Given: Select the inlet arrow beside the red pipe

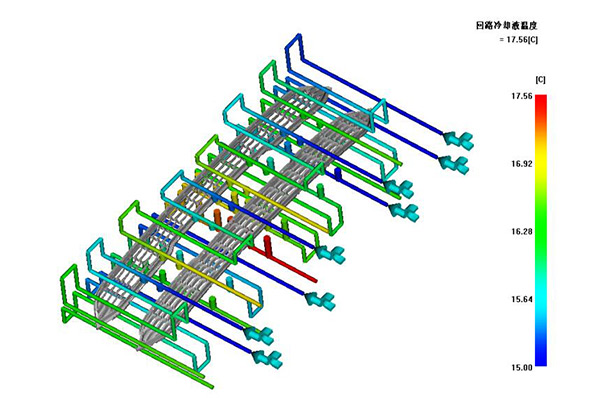Looking at the screenshot, I should [331, 254].
